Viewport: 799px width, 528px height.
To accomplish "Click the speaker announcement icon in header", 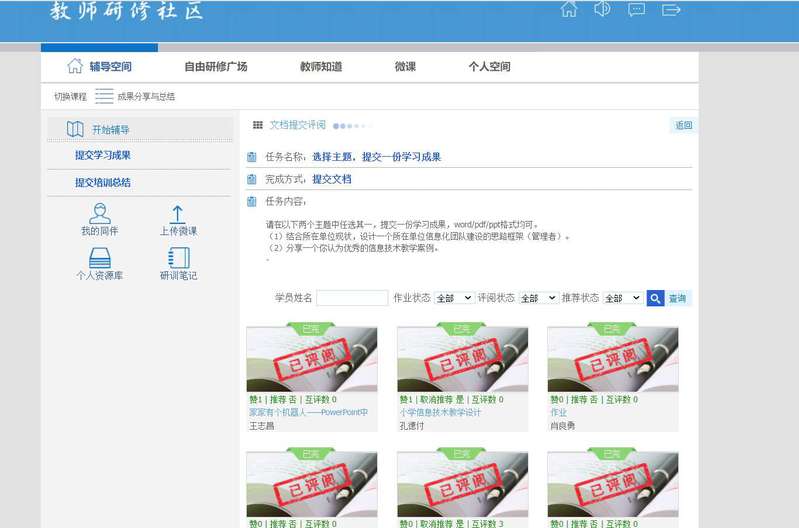I will pyautogui.click(x=602, y=9).
